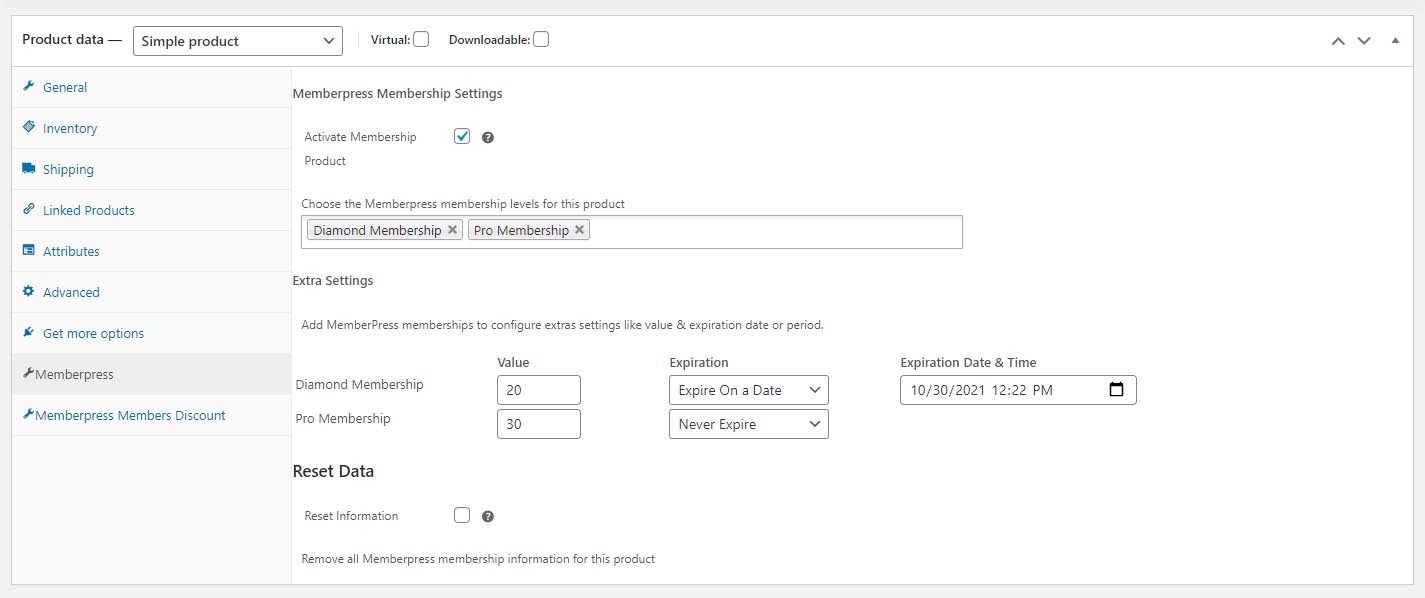Enable the Virtual checkbox
The height and width of the screenshot is (598, 1425).
421,40
